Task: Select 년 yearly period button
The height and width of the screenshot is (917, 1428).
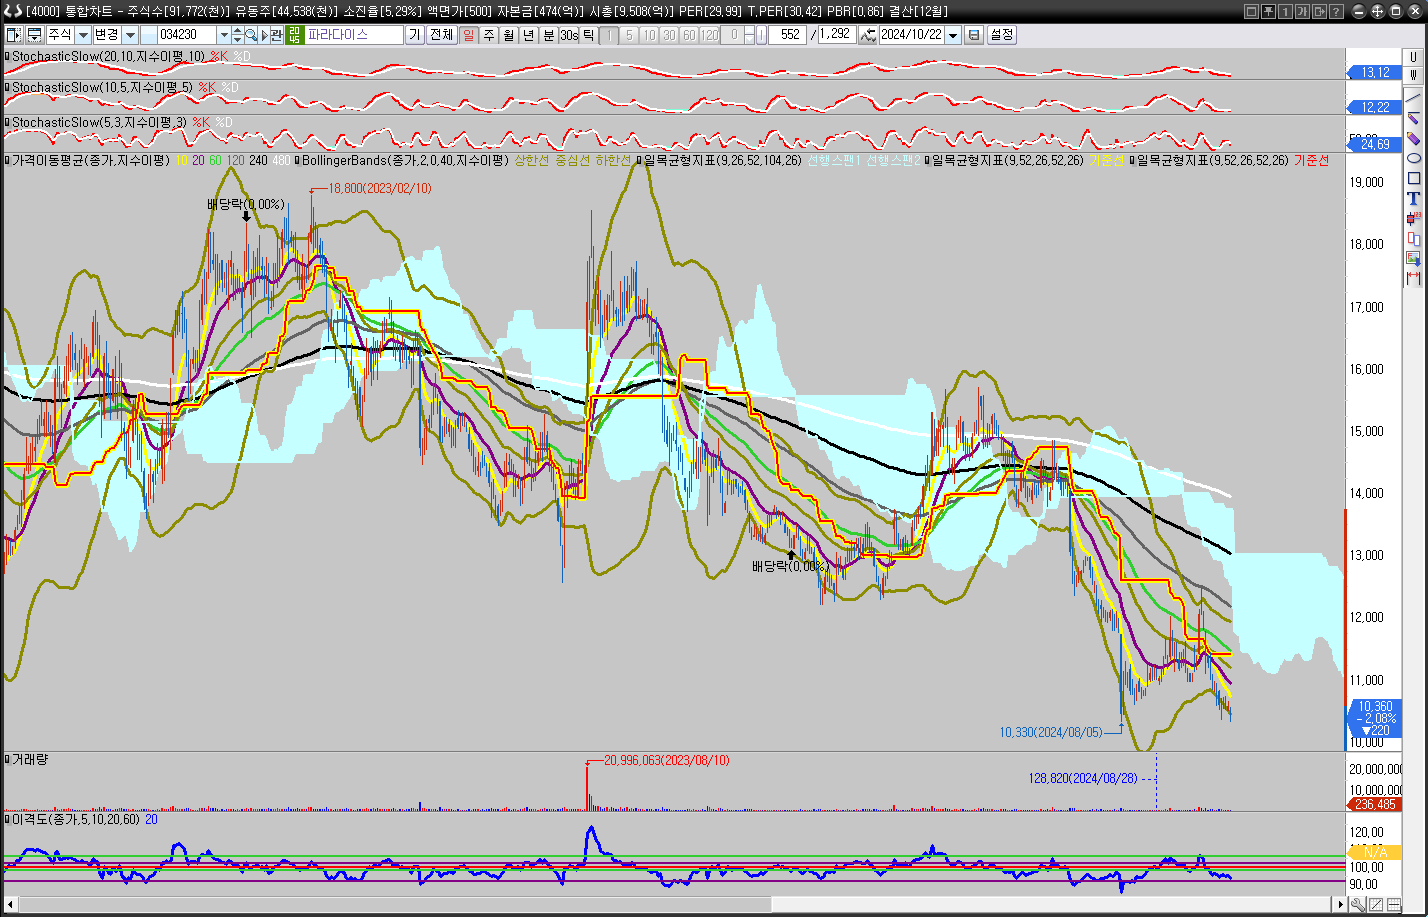Action: (x=528, y=34)
